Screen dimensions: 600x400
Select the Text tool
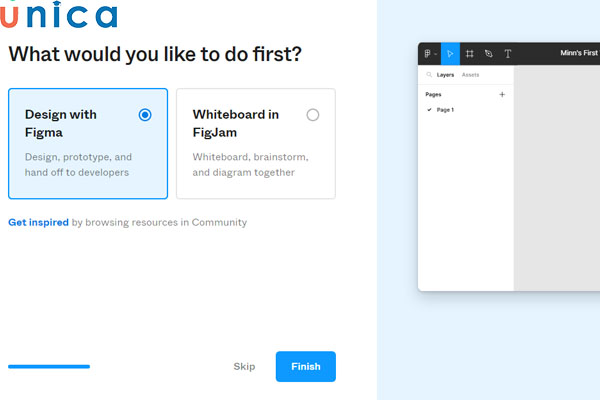[507, 54]
